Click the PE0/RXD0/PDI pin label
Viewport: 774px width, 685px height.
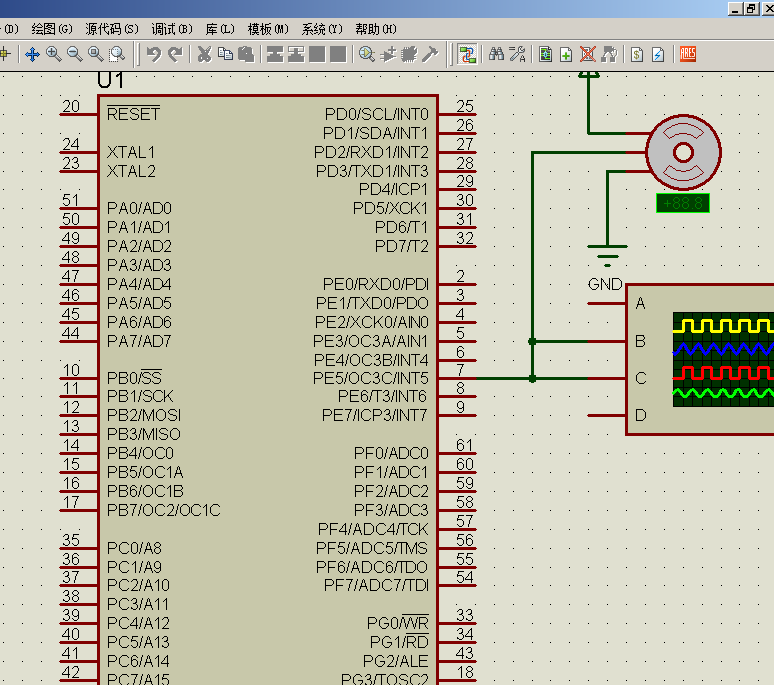tap(376, 285)
